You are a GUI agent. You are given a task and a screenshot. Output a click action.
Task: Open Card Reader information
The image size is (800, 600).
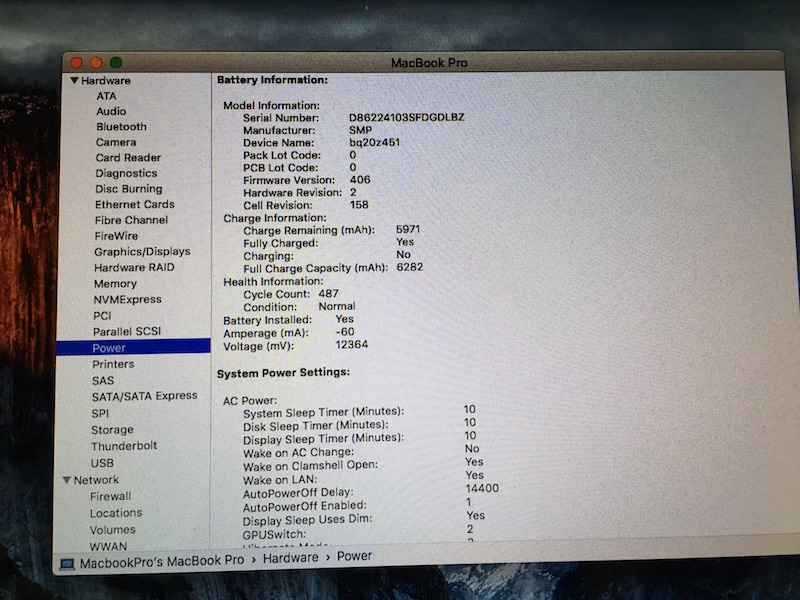[x=128, y=158]
